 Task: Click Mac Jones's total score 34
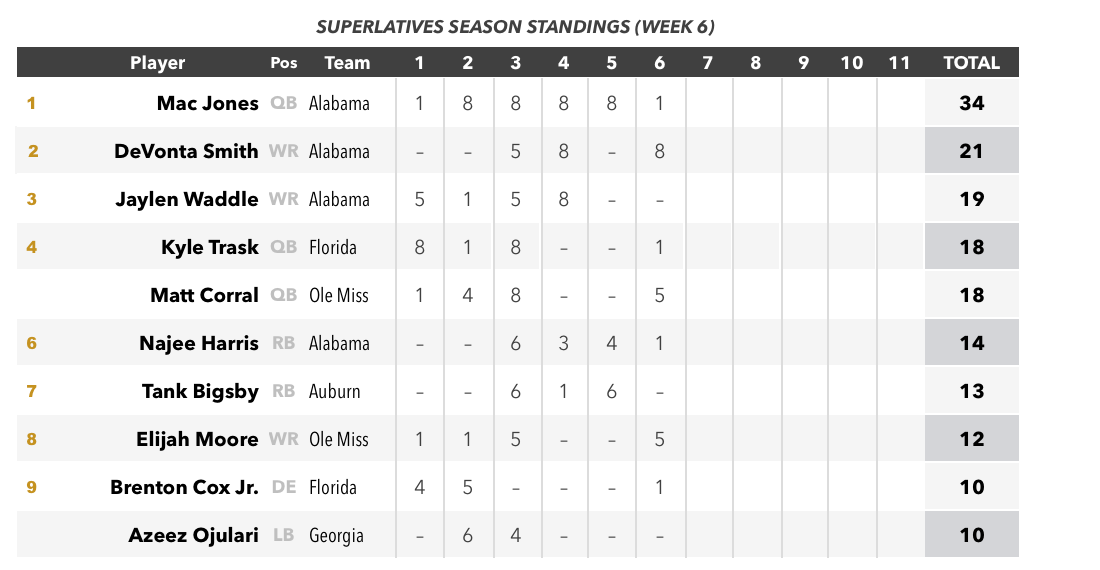click(972, 103)
